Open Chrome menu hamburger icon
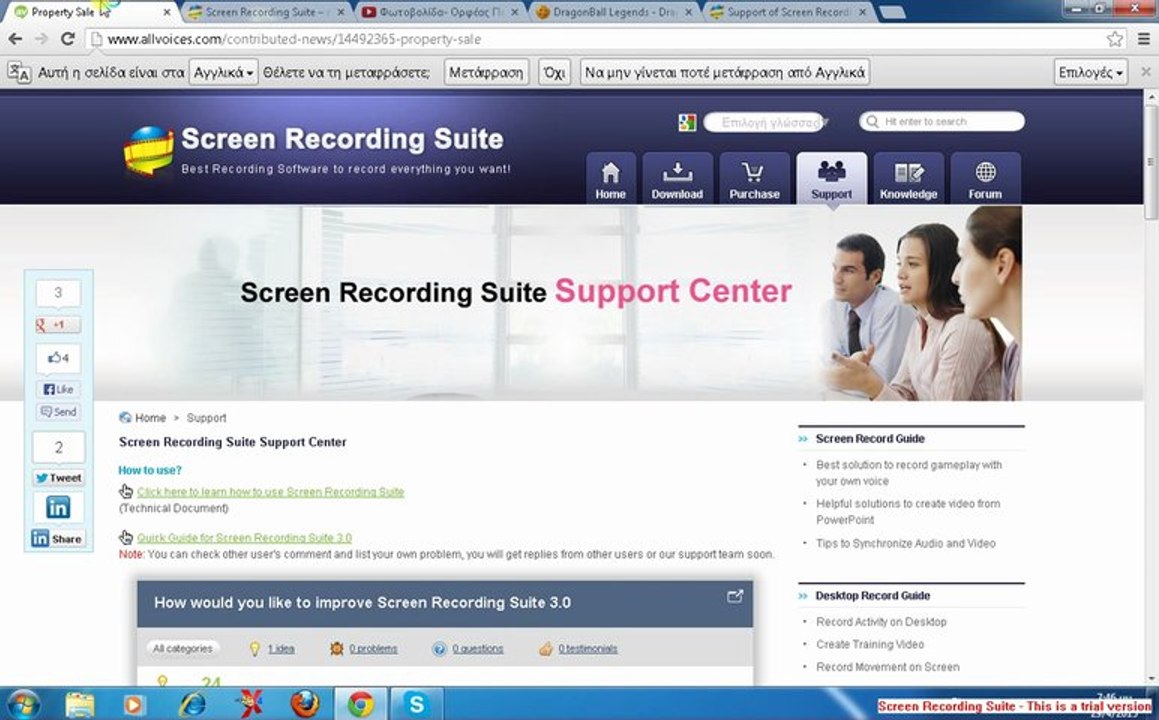The height and width of the screenshot is (720, 1159). click(1143, 38)
